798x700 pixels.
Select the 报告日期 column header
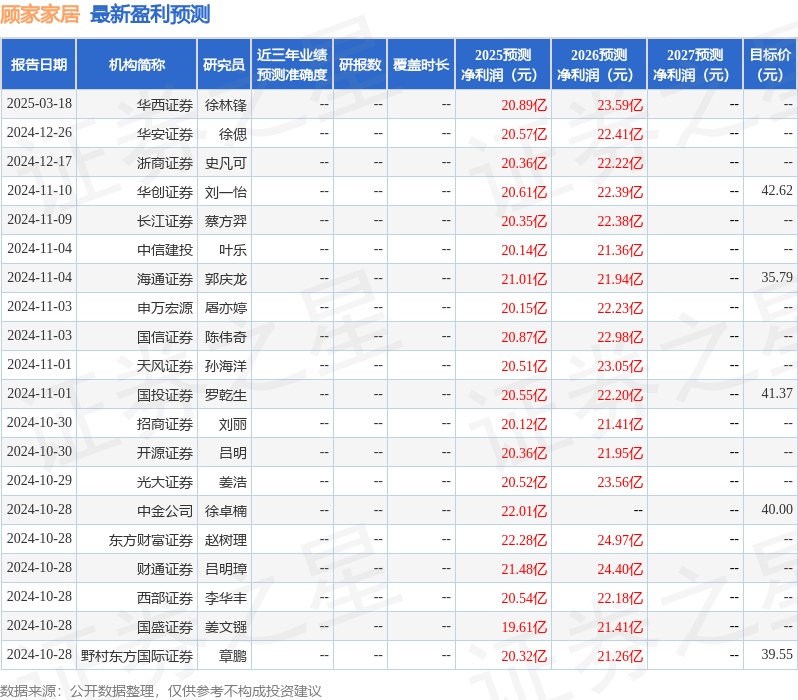coord(39,65)
